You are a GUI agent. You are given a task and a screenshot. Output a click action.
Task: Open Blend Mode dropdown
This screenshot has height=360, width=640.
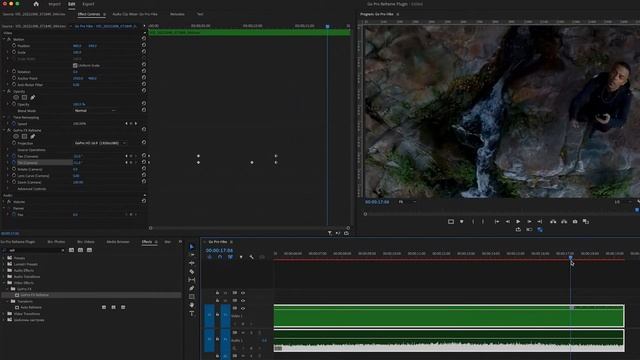(x=95, y=111)
